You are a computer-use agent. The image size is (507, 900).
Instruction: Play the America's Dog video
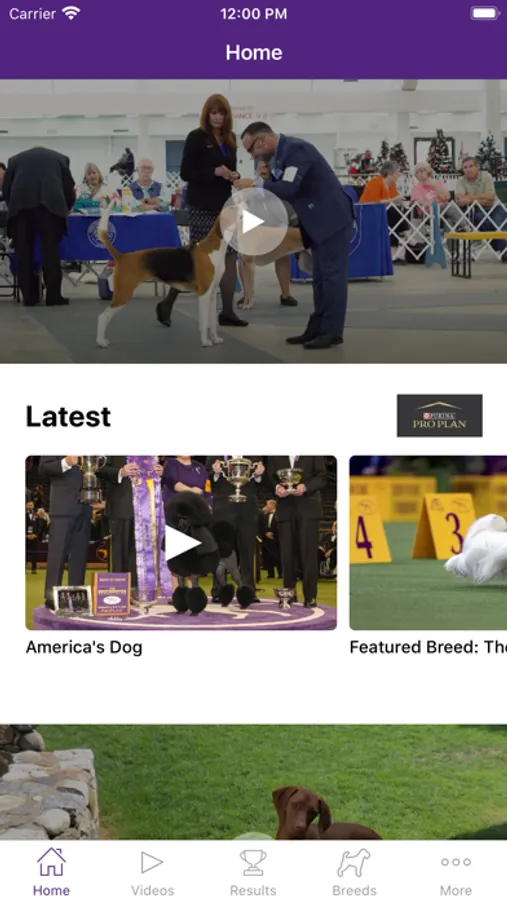(181, 543)
